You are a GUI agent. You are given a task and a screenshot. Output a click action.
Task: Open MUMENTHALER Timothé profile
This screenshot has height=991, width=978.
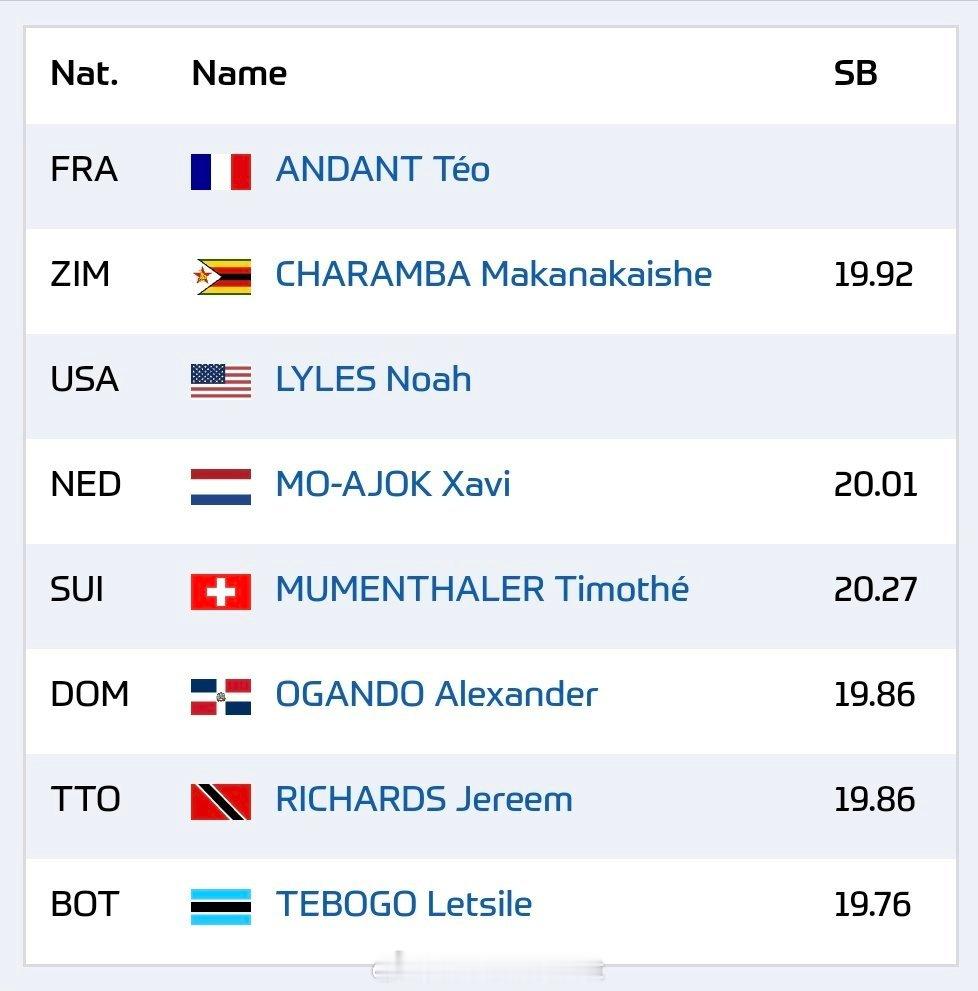(x=482, y=589)
